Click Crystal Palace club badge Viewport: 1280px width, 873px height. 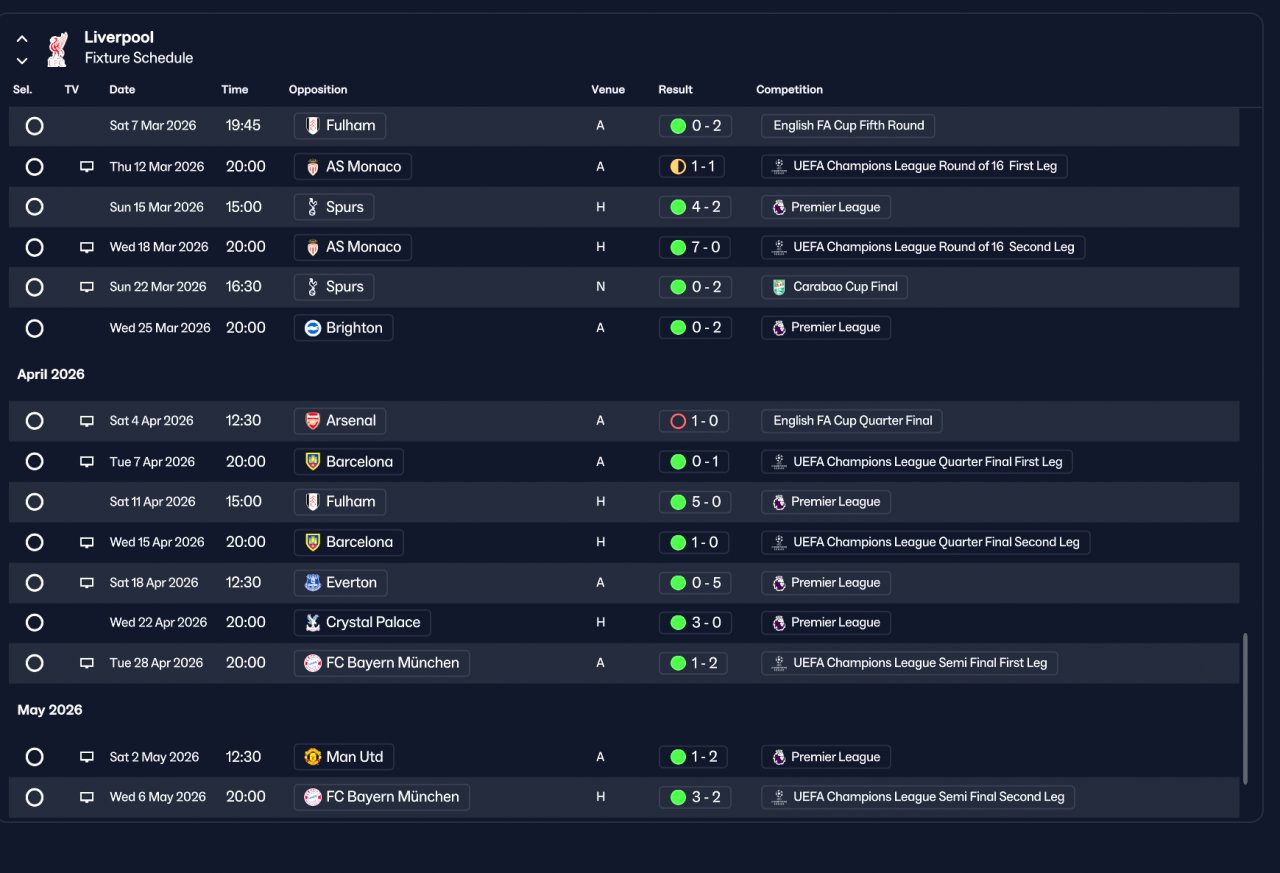tap(313, 623)
